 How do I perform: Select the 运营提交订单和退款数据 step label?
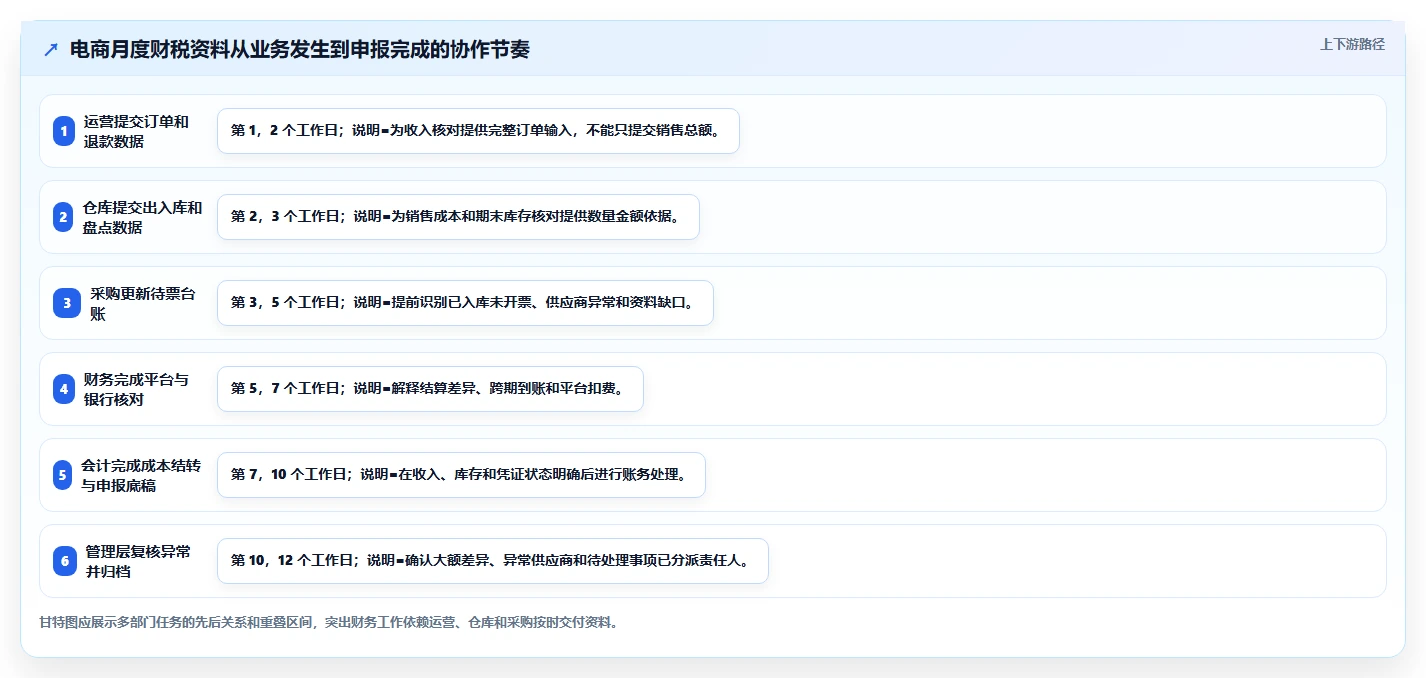136,131
